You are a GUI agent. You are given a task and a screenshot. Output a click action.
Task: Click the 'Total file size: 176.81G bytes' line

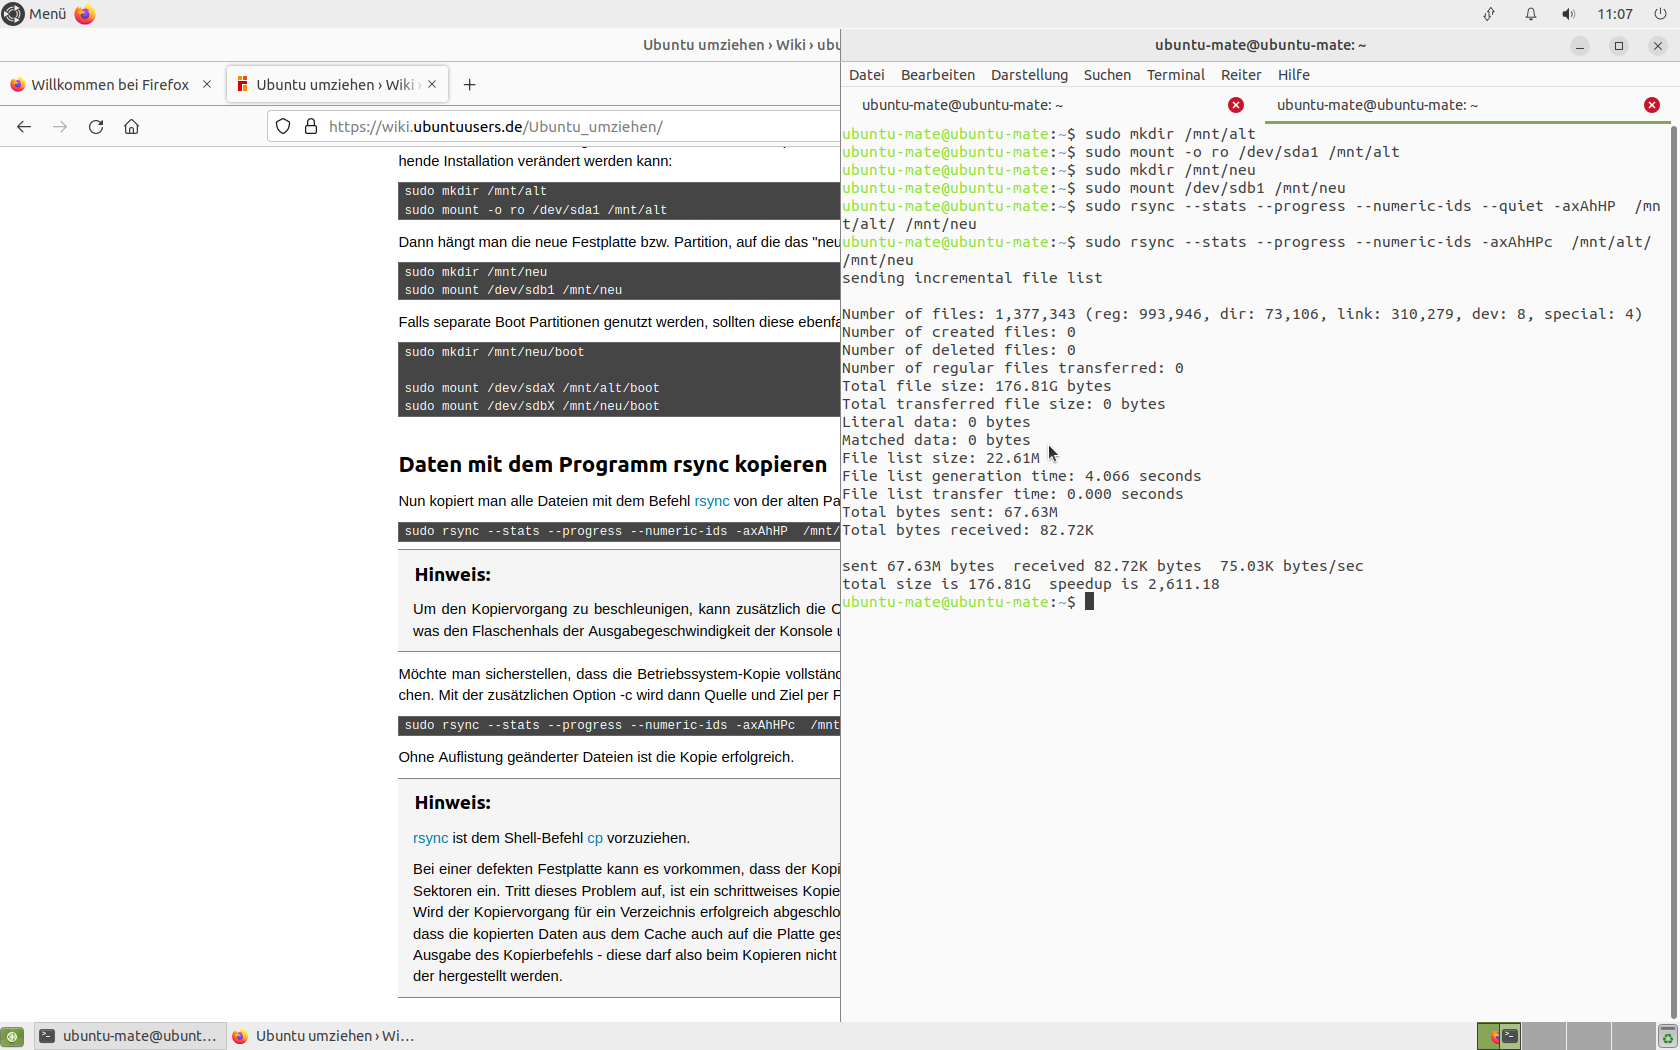pos(976,386)
